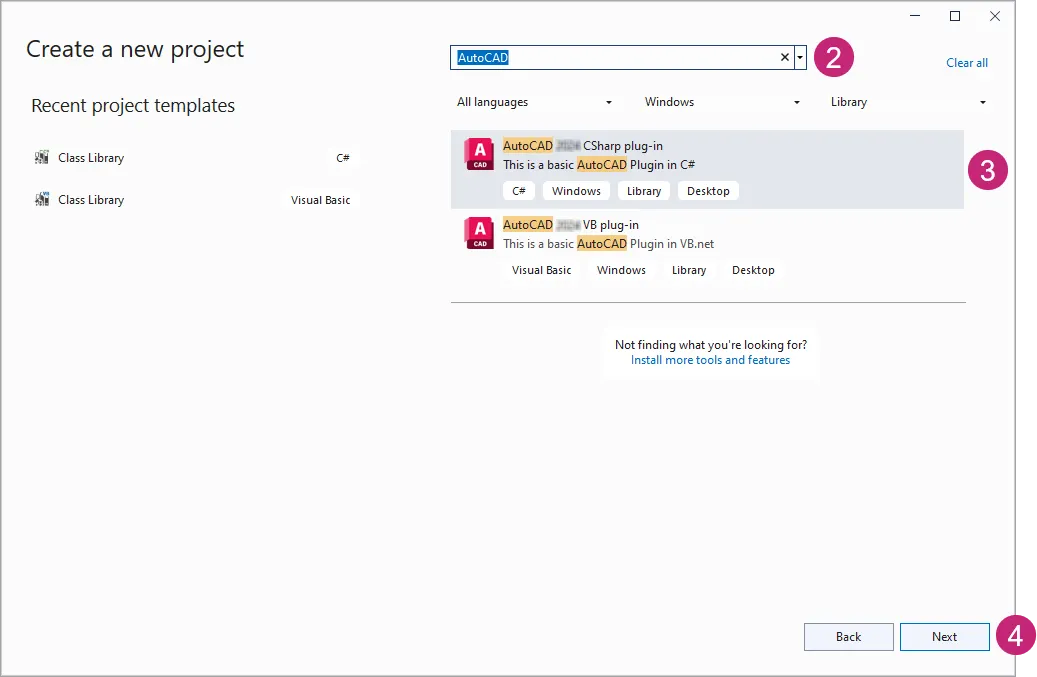Open the search history dropdown arrow
Screen dimensions: 1037x677
[800, 58]
